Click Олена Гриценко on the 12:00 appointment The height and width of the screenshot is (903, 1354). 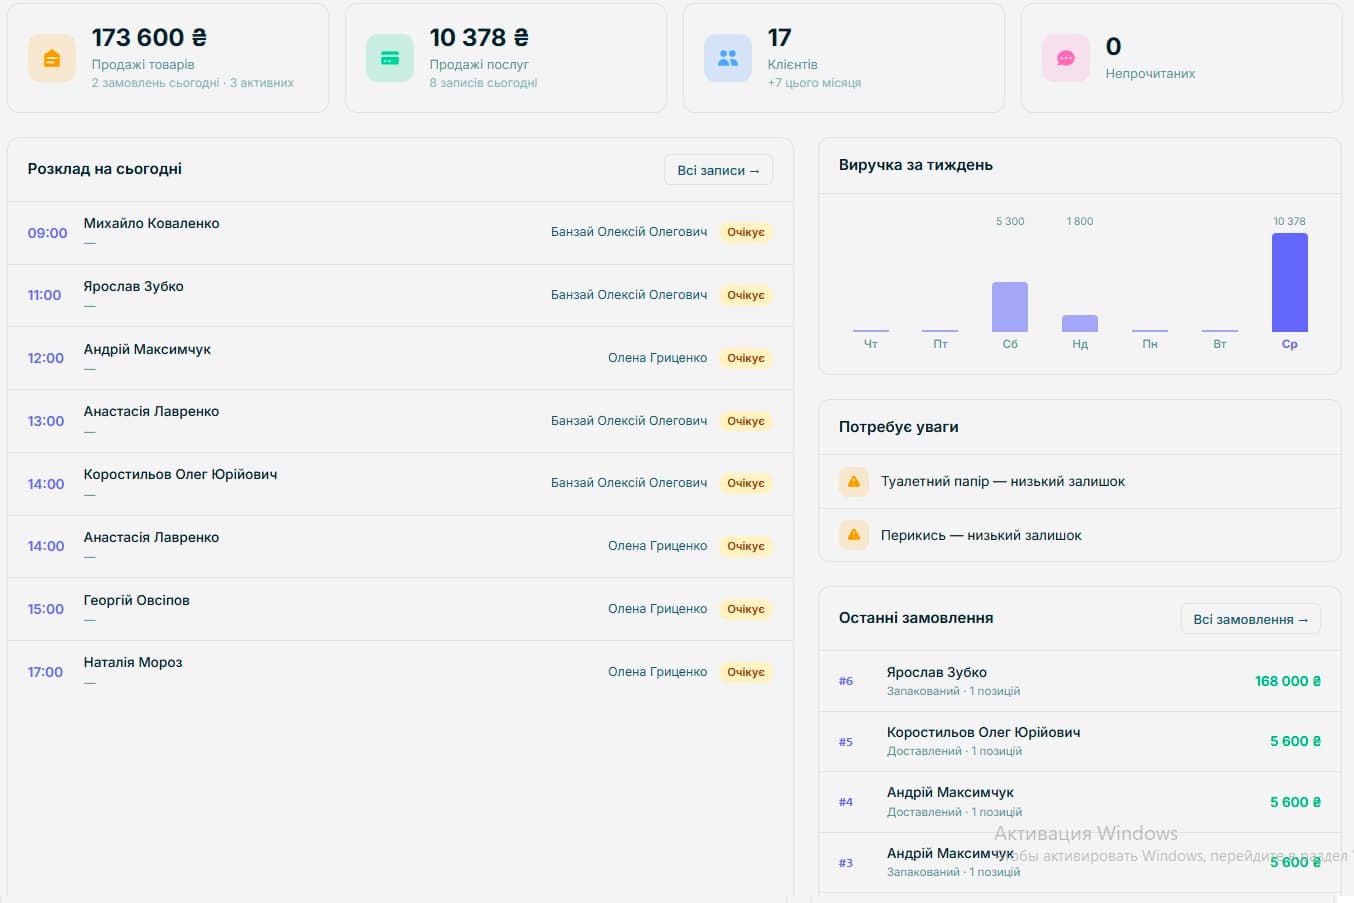tap(657, 357)
